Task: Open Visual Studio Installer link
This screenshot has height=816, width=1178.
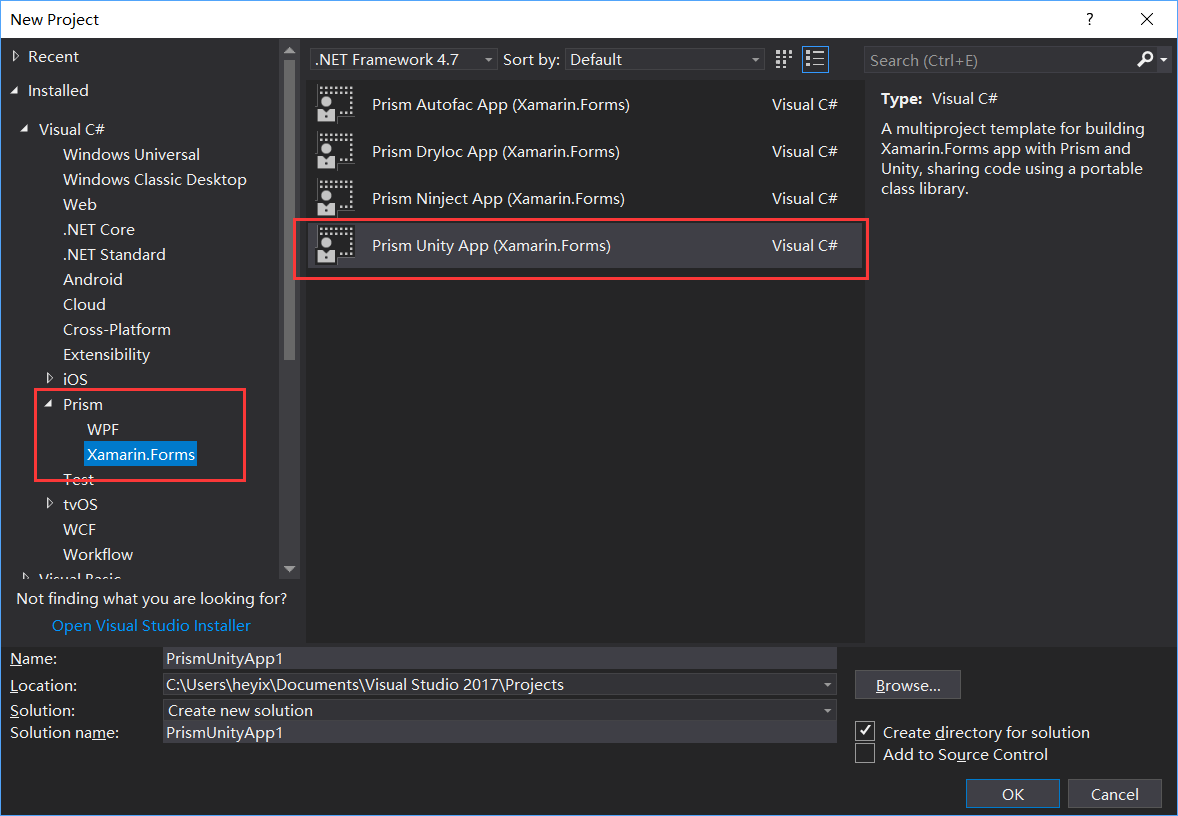Action: point(151,625)
